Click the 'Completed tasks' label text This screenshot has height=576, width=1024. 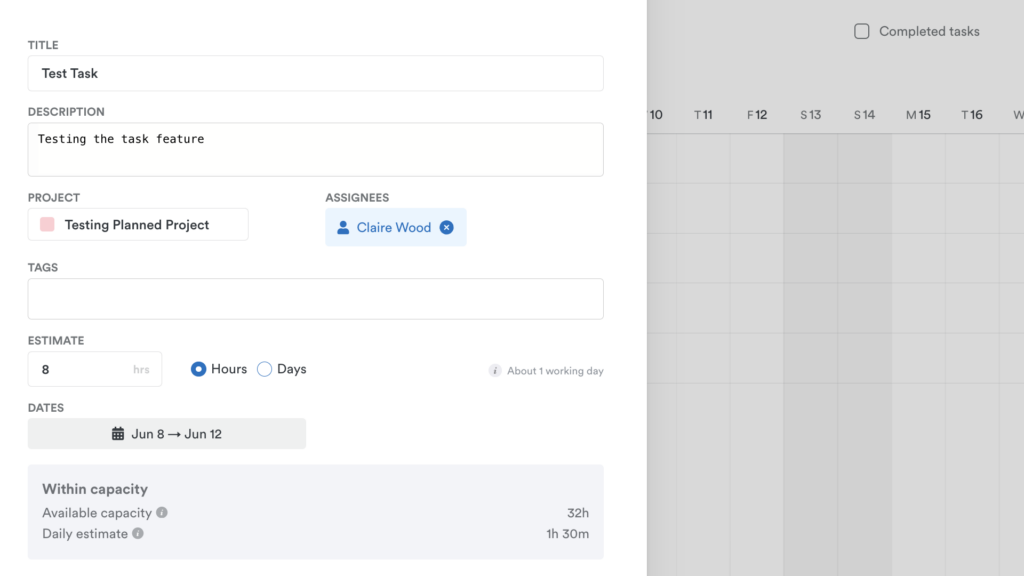pyautogui.click(x=929, y=31)
